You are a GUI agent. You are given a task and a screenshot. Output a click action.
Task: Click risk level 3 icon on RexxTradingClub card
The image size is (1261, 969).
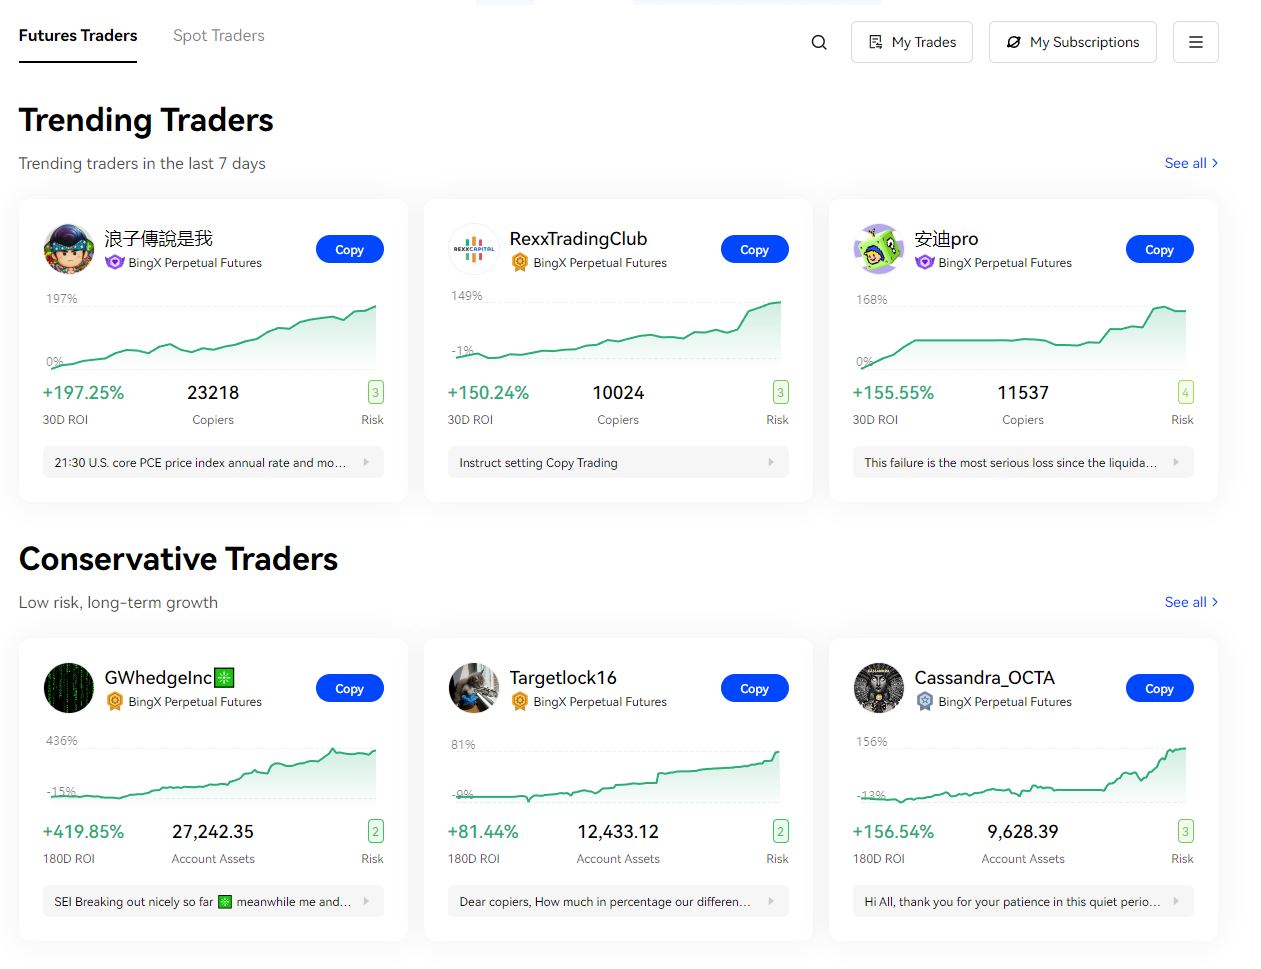click(x=781, y=392)
